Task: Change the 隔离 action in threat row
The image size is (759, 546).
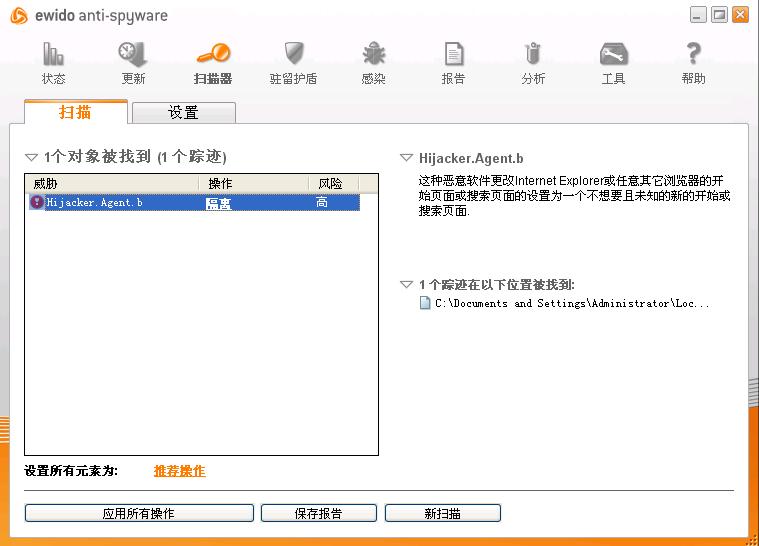Action: pyautogui.click(x=219, y=203)
